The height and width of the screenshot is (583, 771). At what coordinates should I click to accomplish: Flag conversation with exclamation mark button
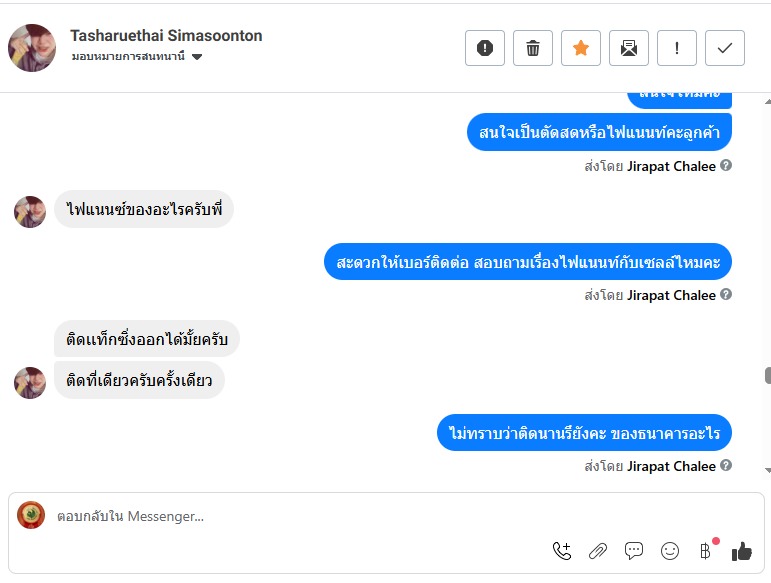tap(677, 48)
